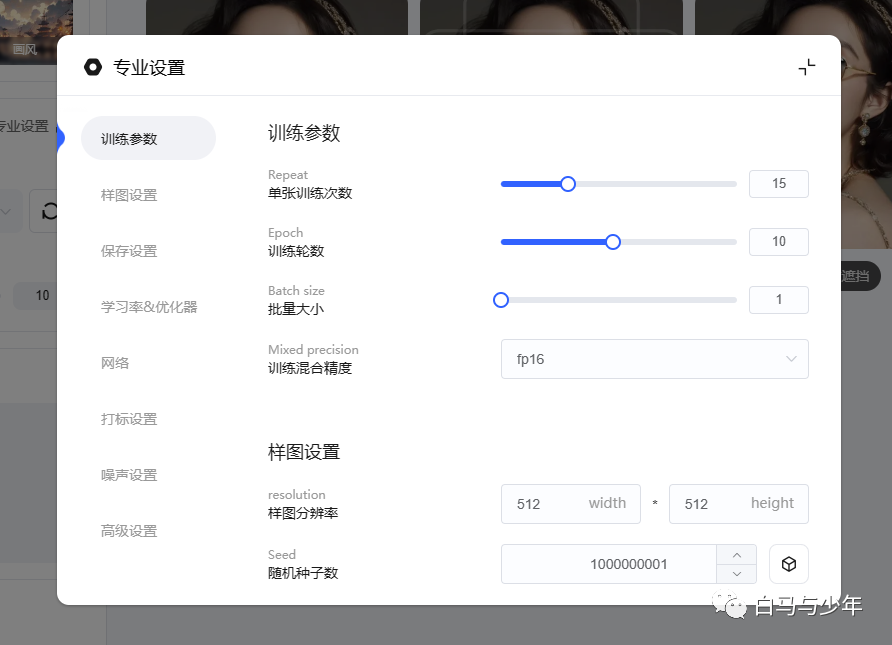Switch to 打标设置 tab

pos(129,419)
